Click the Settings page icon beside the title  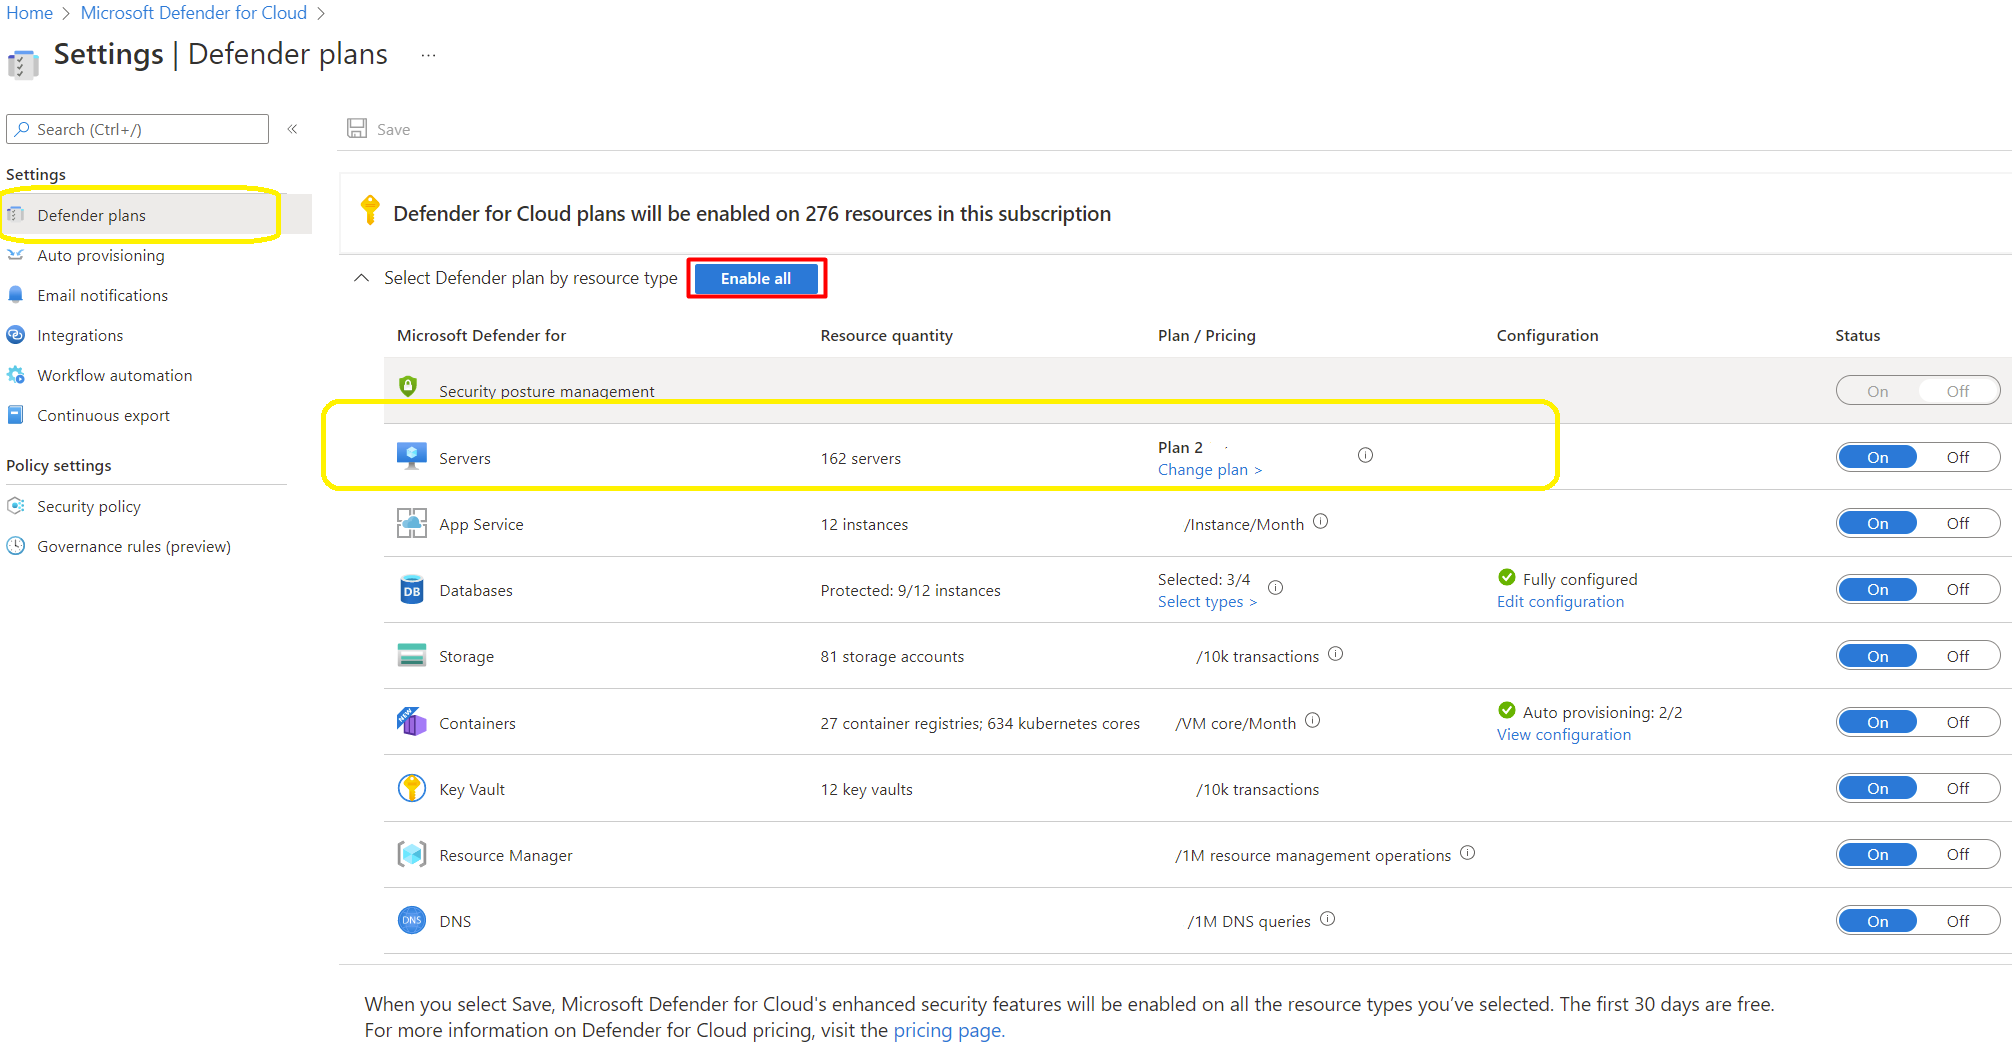tap(22, 65)
